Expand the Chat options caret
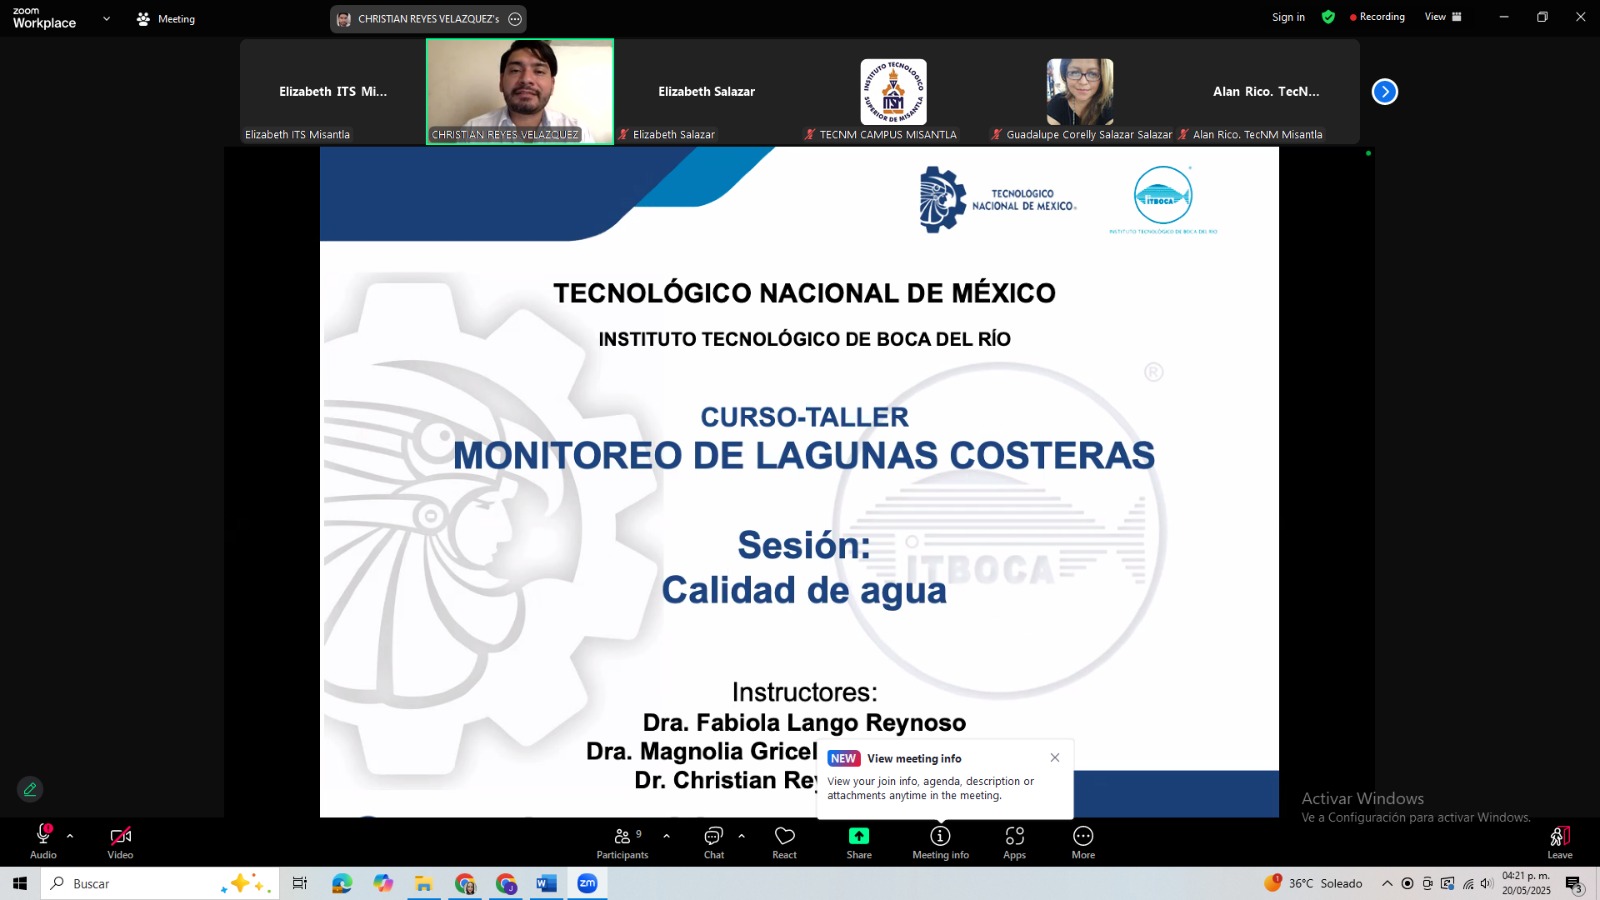The height and width of the screenshot is (900, 1600). [x=741, y=836]
